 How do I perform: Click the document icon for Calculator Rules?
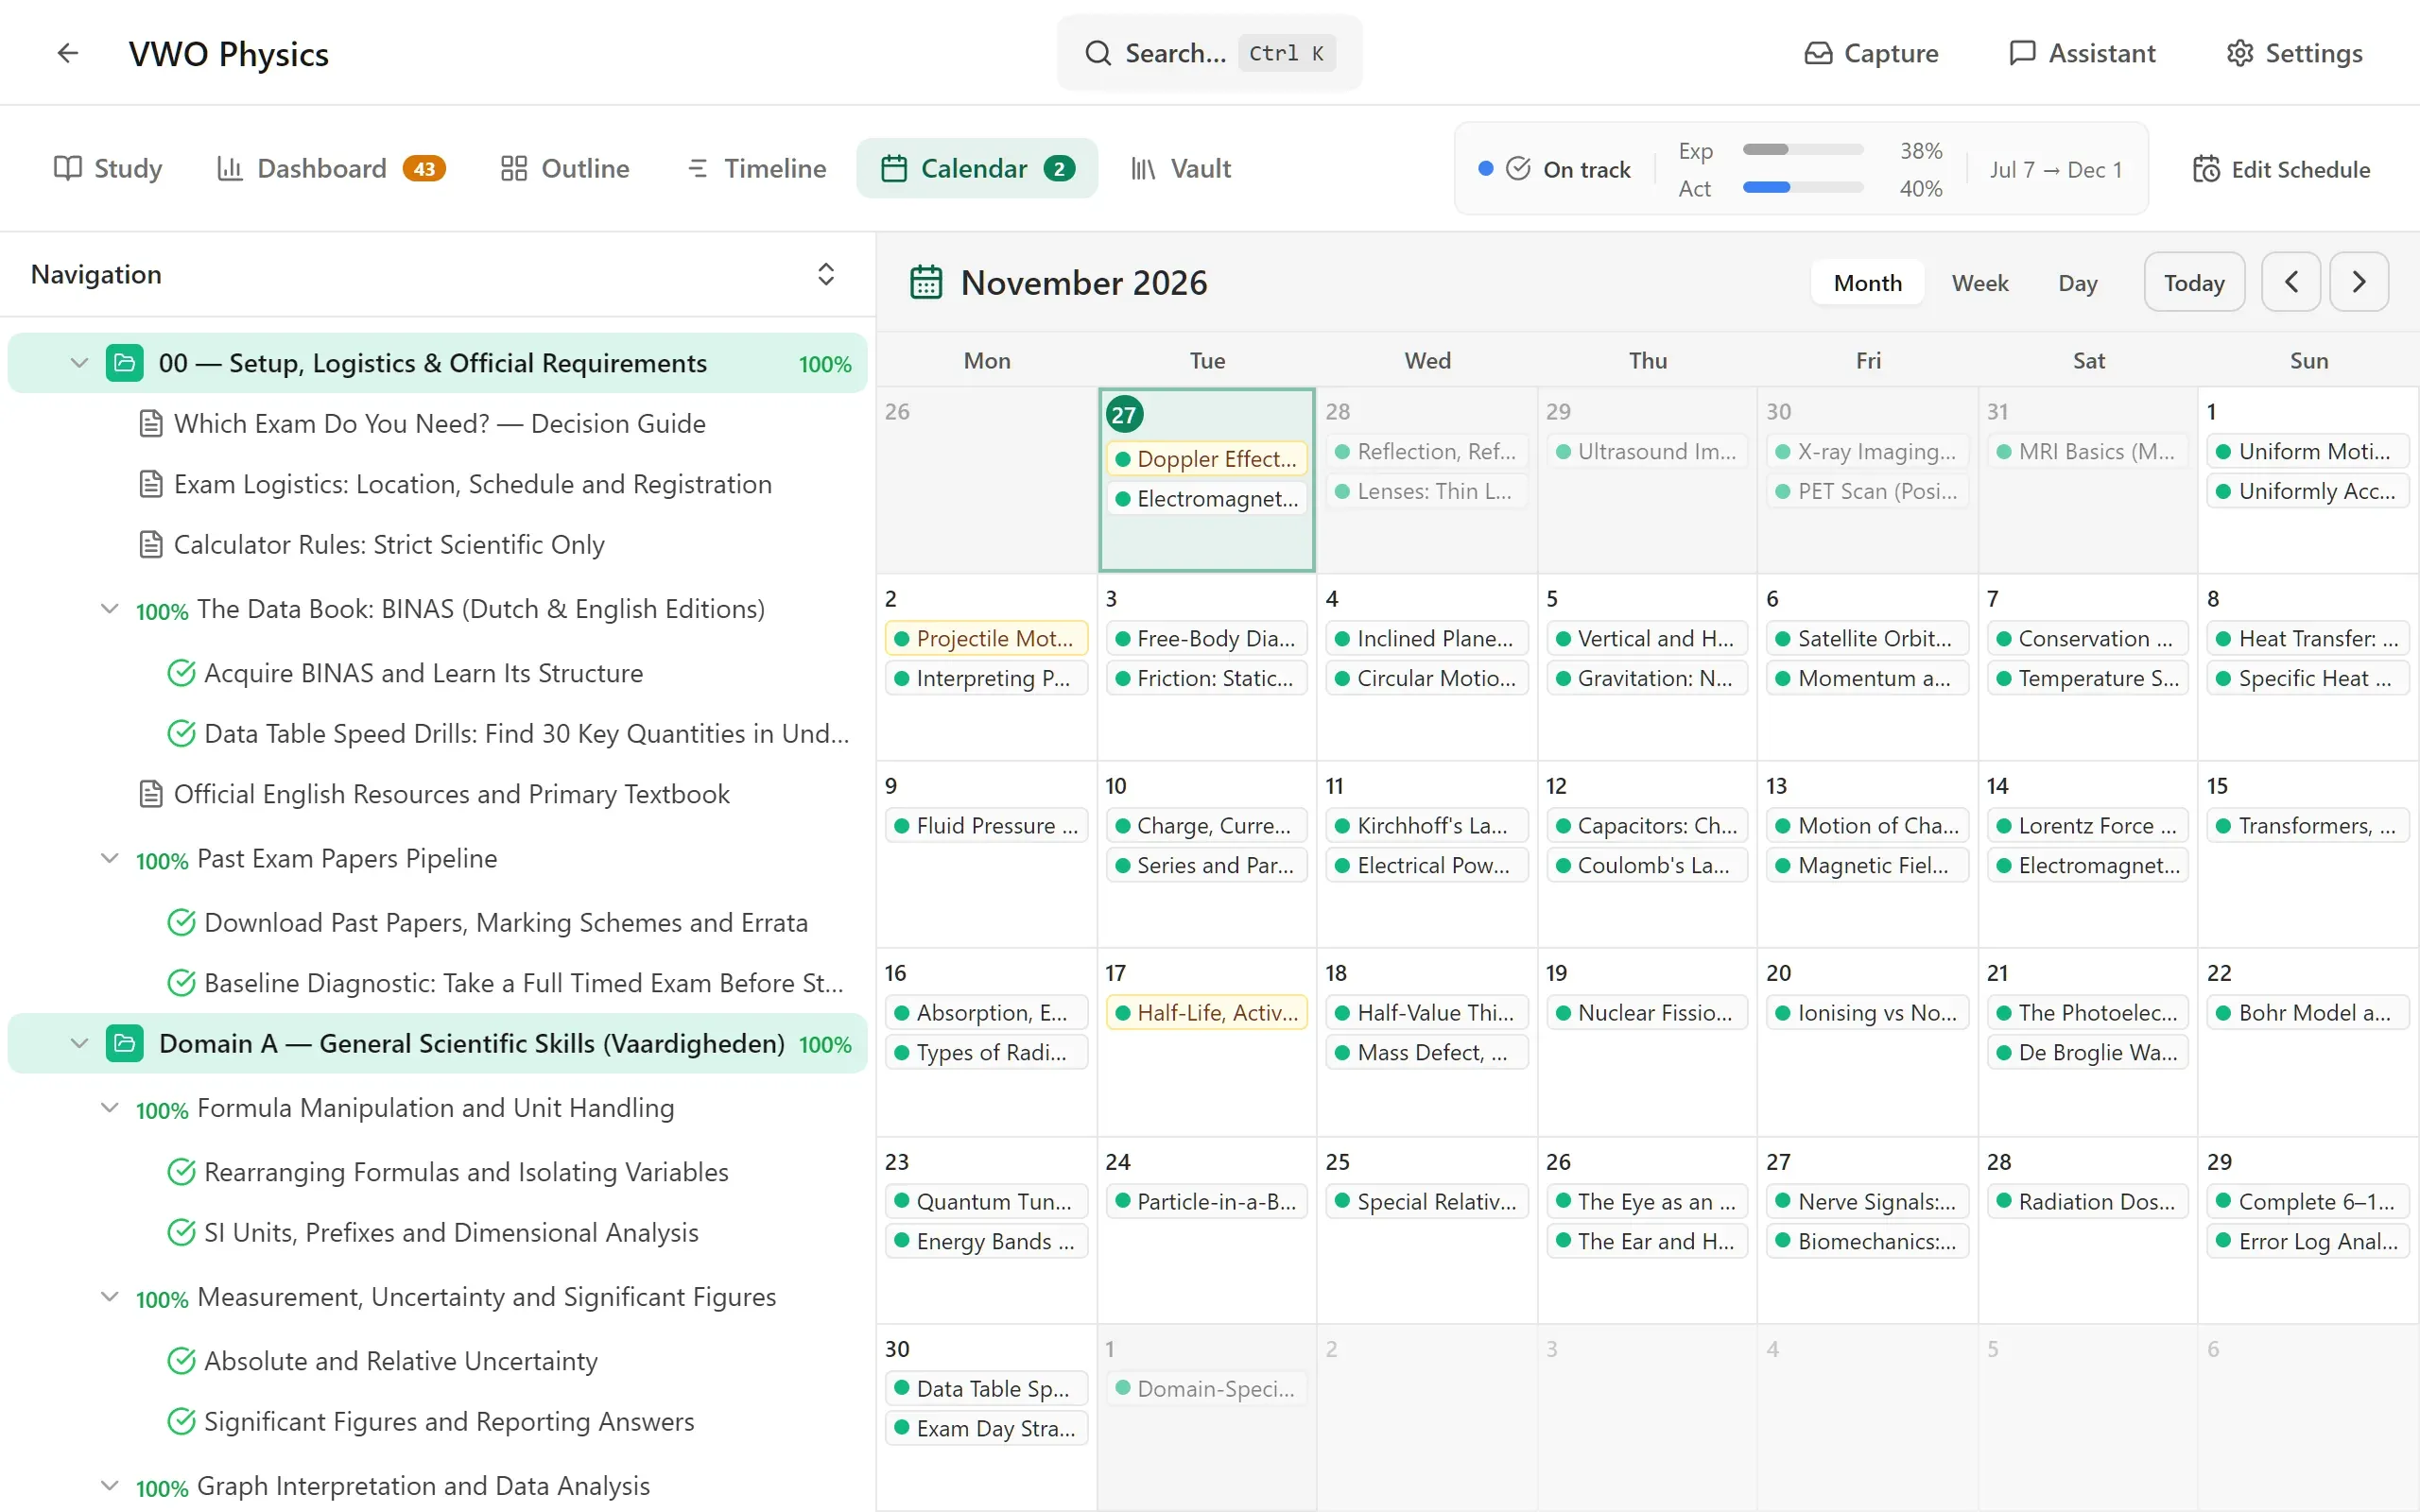pos(150,545)
